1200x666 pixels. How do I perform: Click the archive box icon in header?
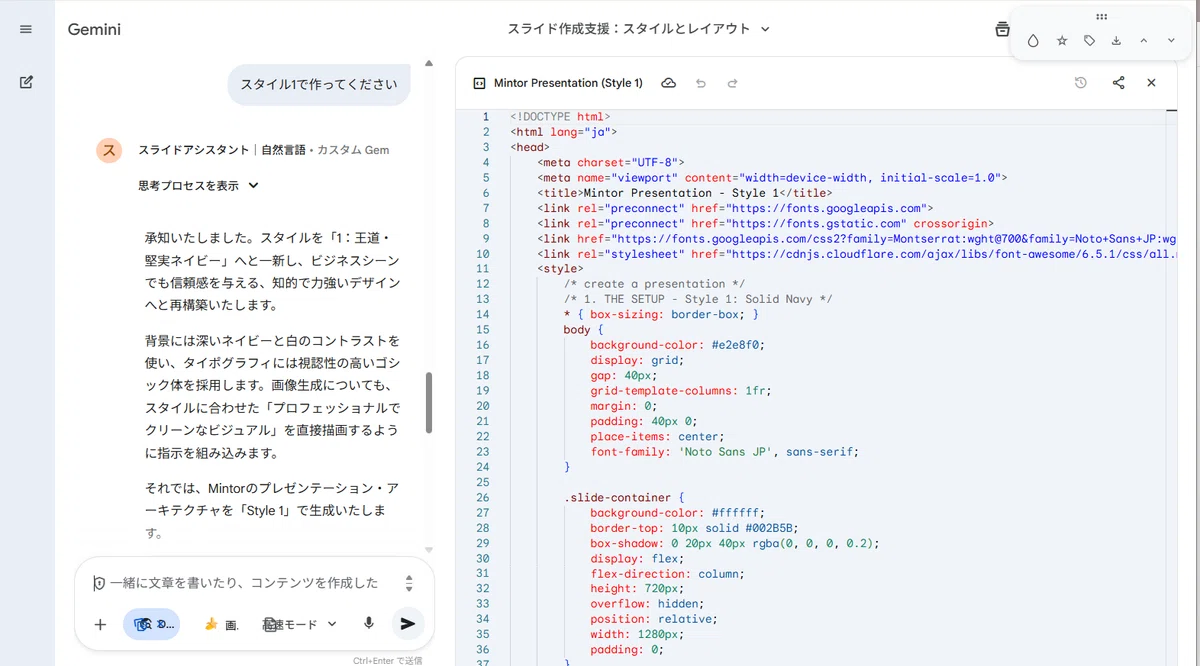click(1002, 29)
